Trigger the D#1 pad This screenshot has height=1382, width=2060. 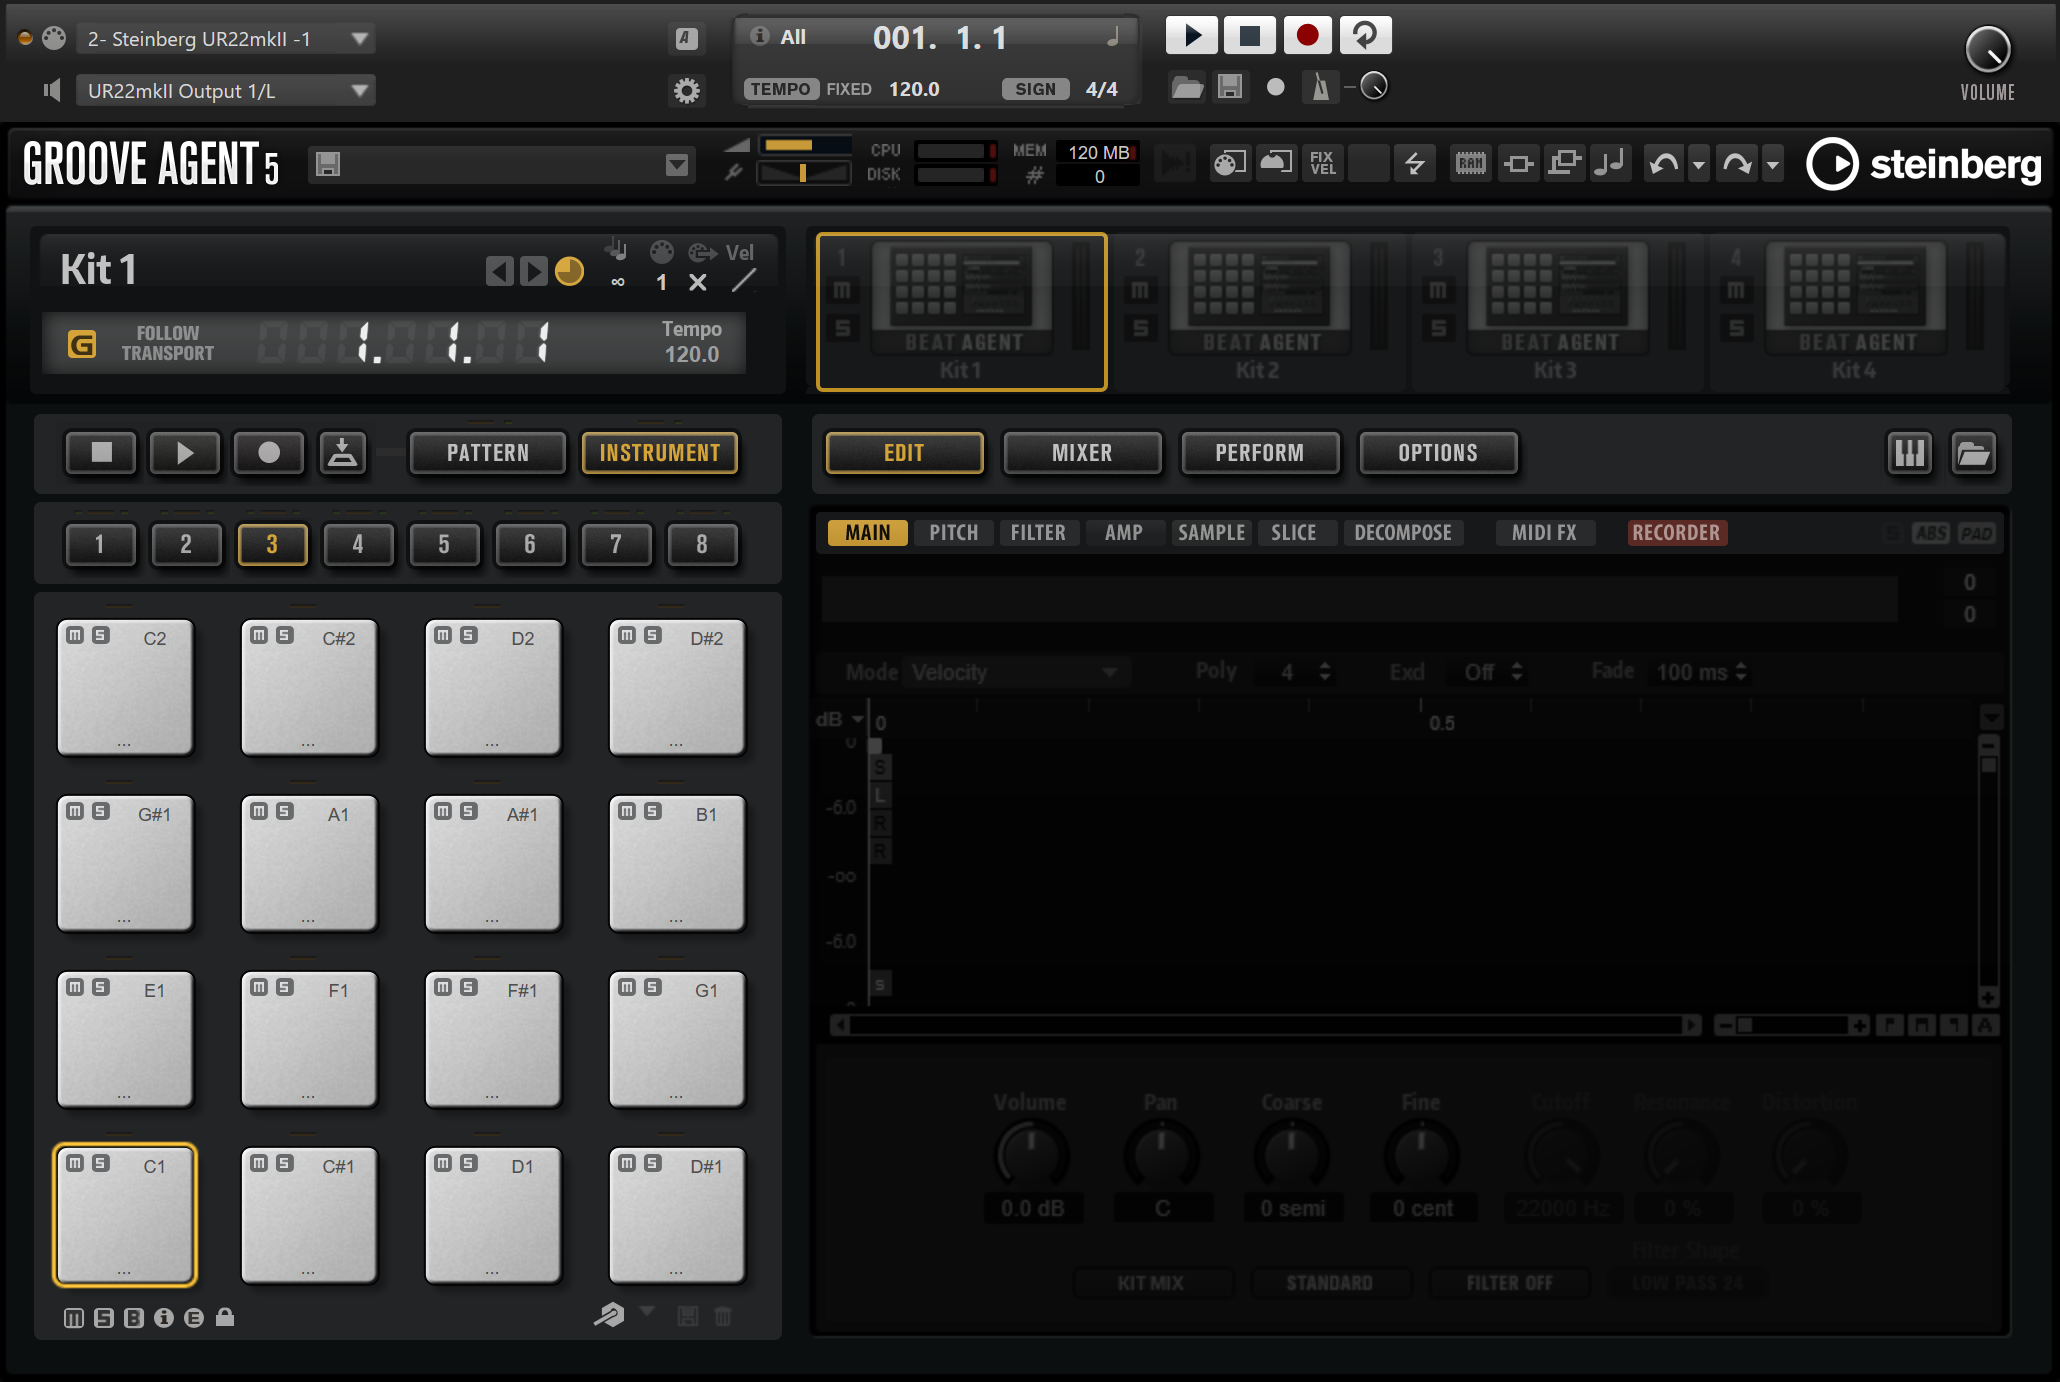676,1215
